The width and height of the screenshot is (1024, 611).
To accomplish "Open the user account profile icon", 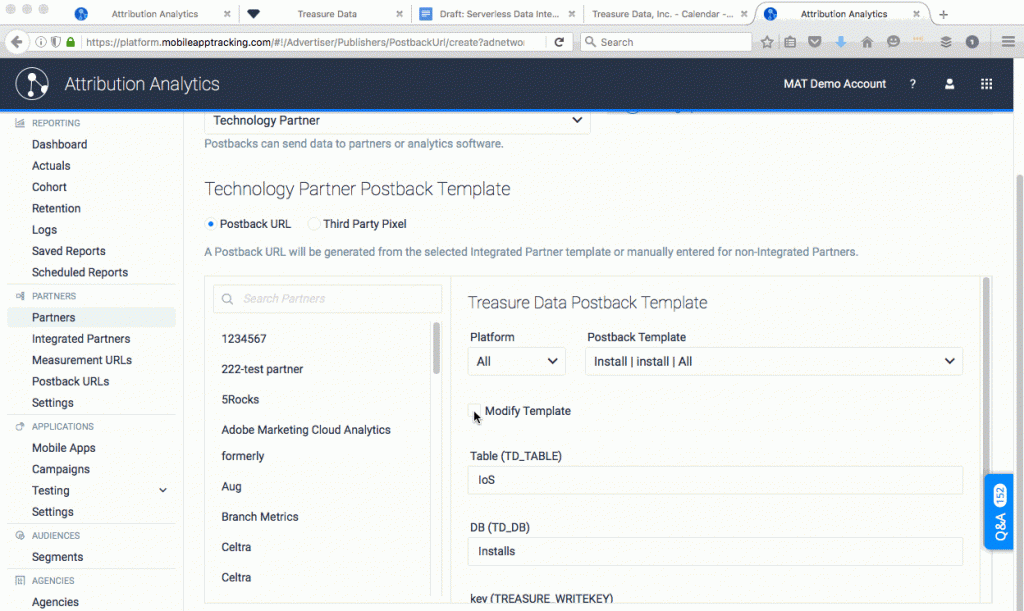I will pos(950,84).
